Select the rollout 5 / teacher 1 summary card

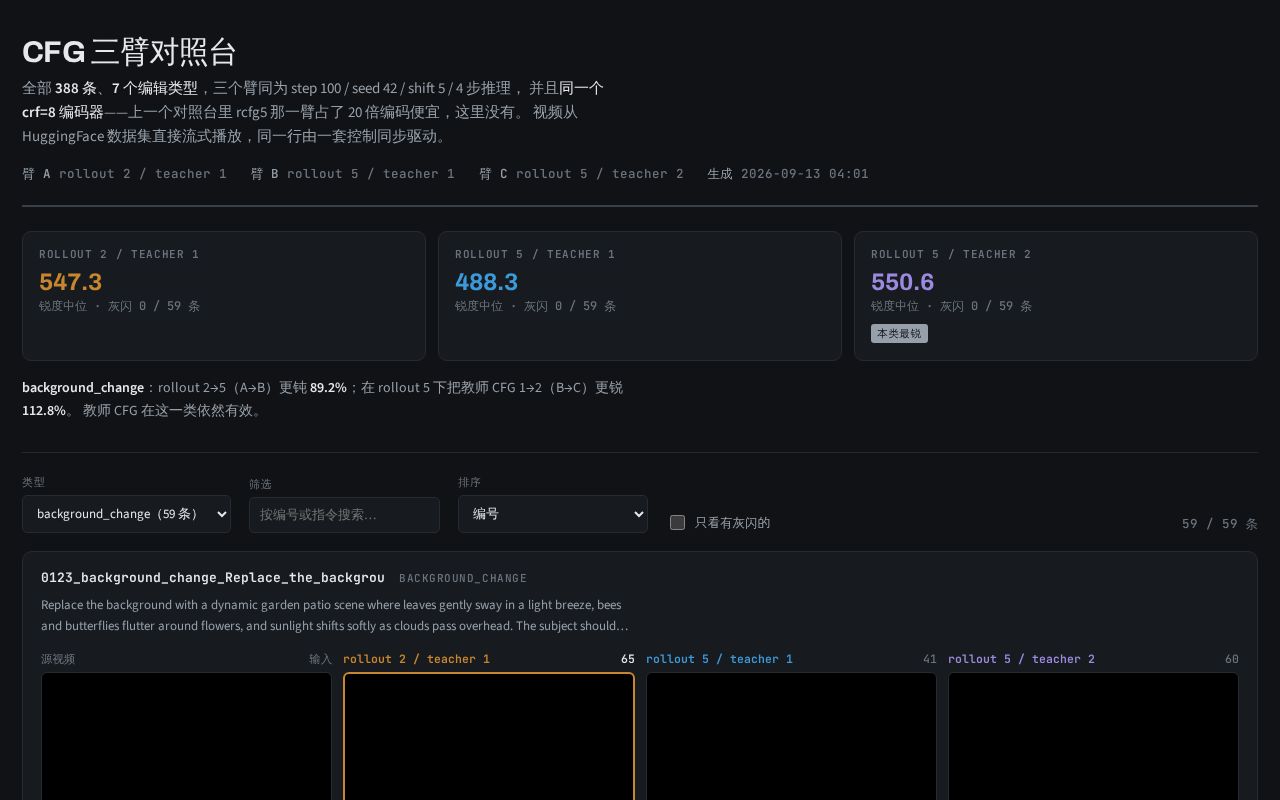point(640,296)
